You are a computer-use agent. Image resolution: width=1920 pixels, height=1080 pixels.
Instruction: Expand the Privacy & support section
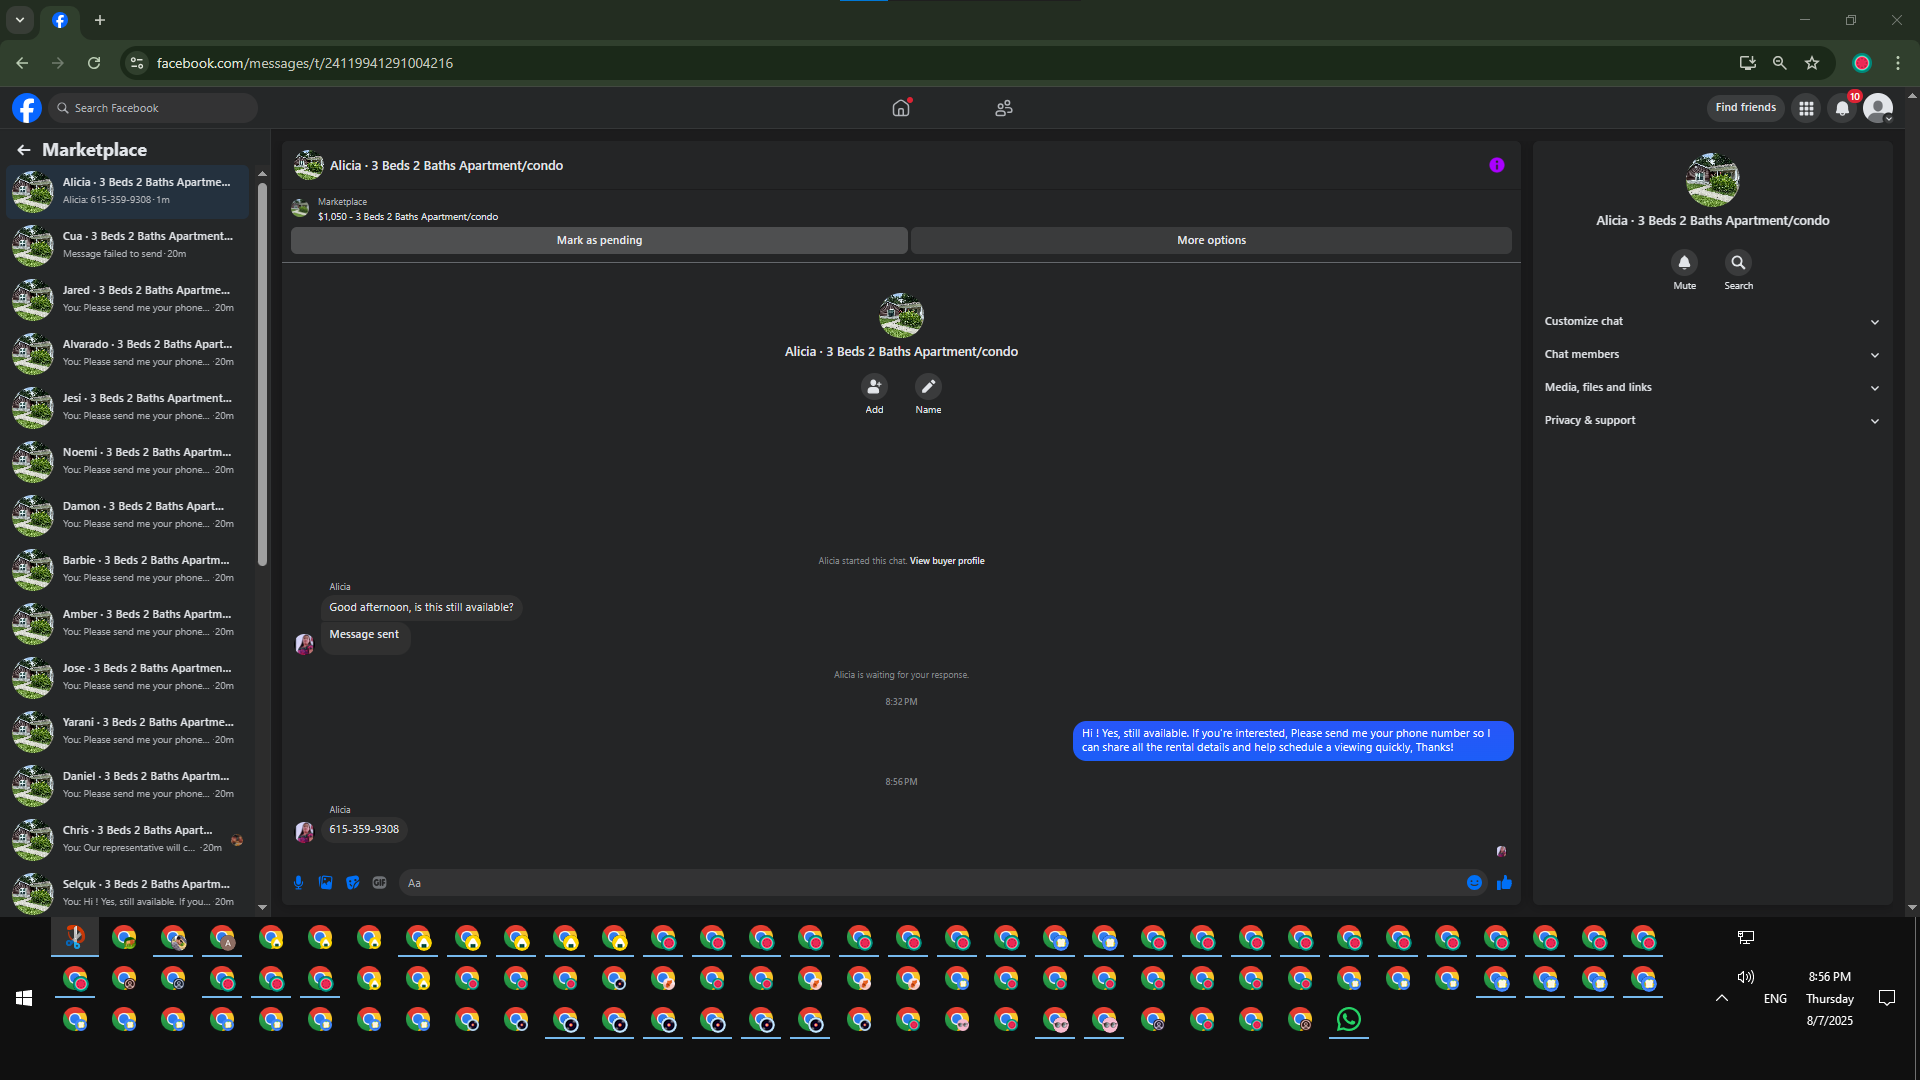1712,421
